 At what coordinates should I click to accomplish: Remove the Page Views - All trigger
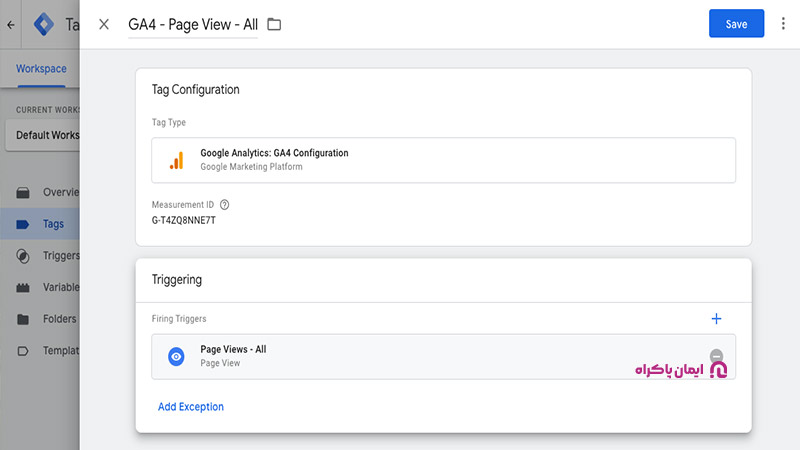click(x=716, y=356)
